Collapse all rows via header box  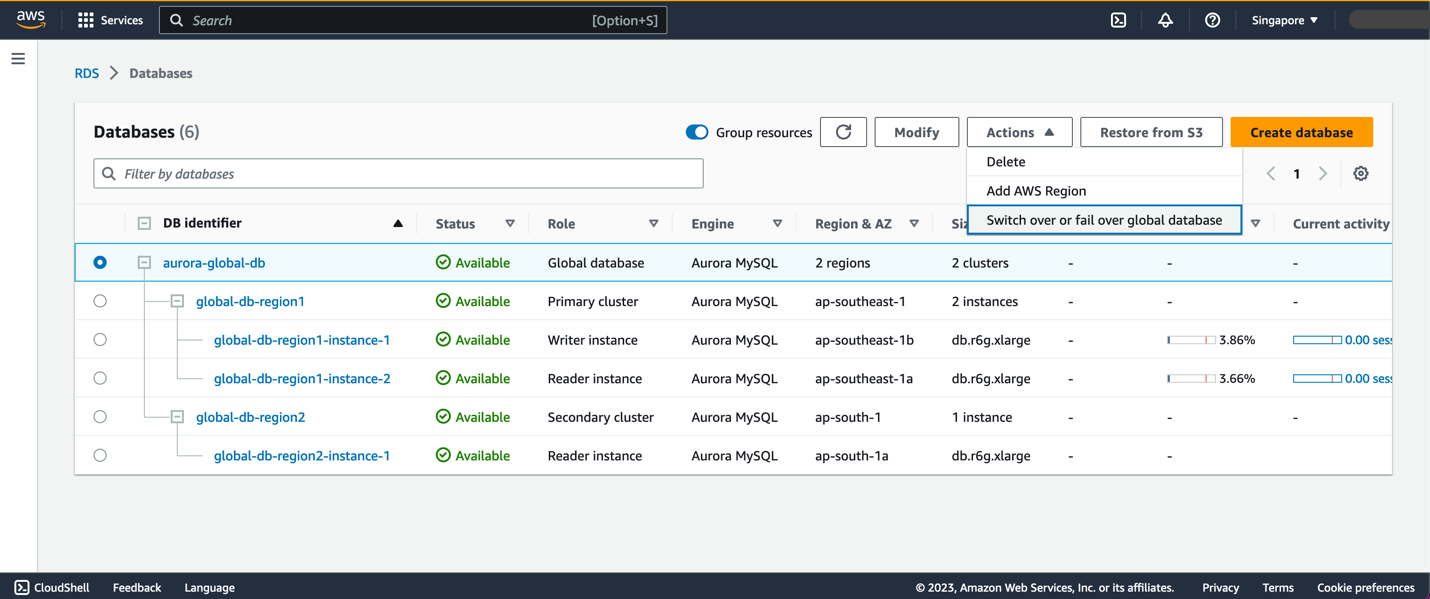coord(144,223)
